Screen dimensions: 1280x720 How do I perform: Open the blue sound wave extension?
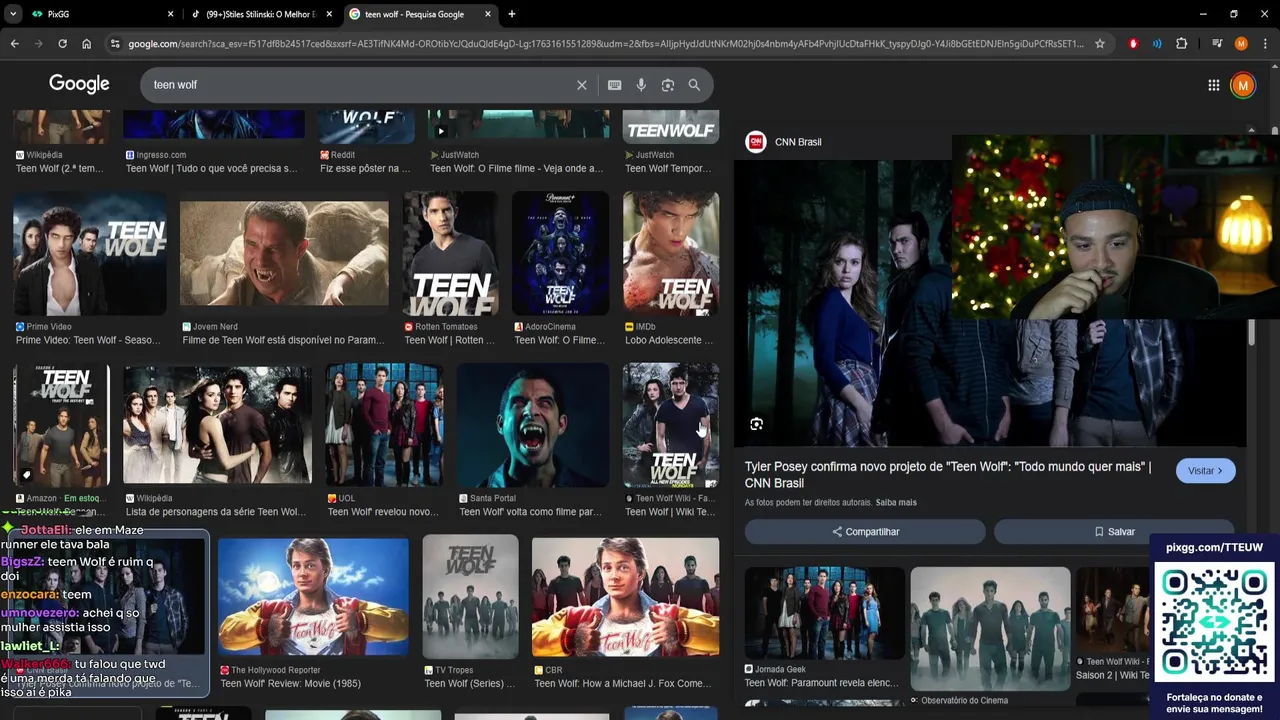tap(1157, 44)
